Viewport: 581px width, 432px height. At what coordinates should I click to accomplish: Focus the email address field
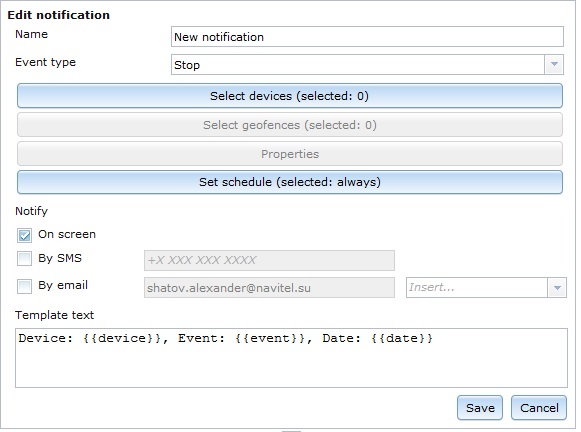pos(269,288)
